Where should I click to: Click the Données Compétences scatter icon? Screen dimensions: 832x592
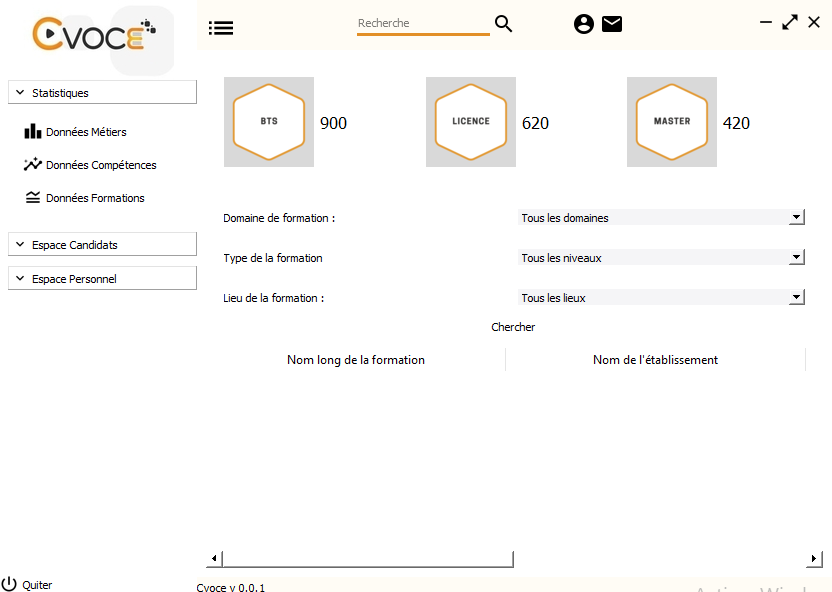coord(33,164)
